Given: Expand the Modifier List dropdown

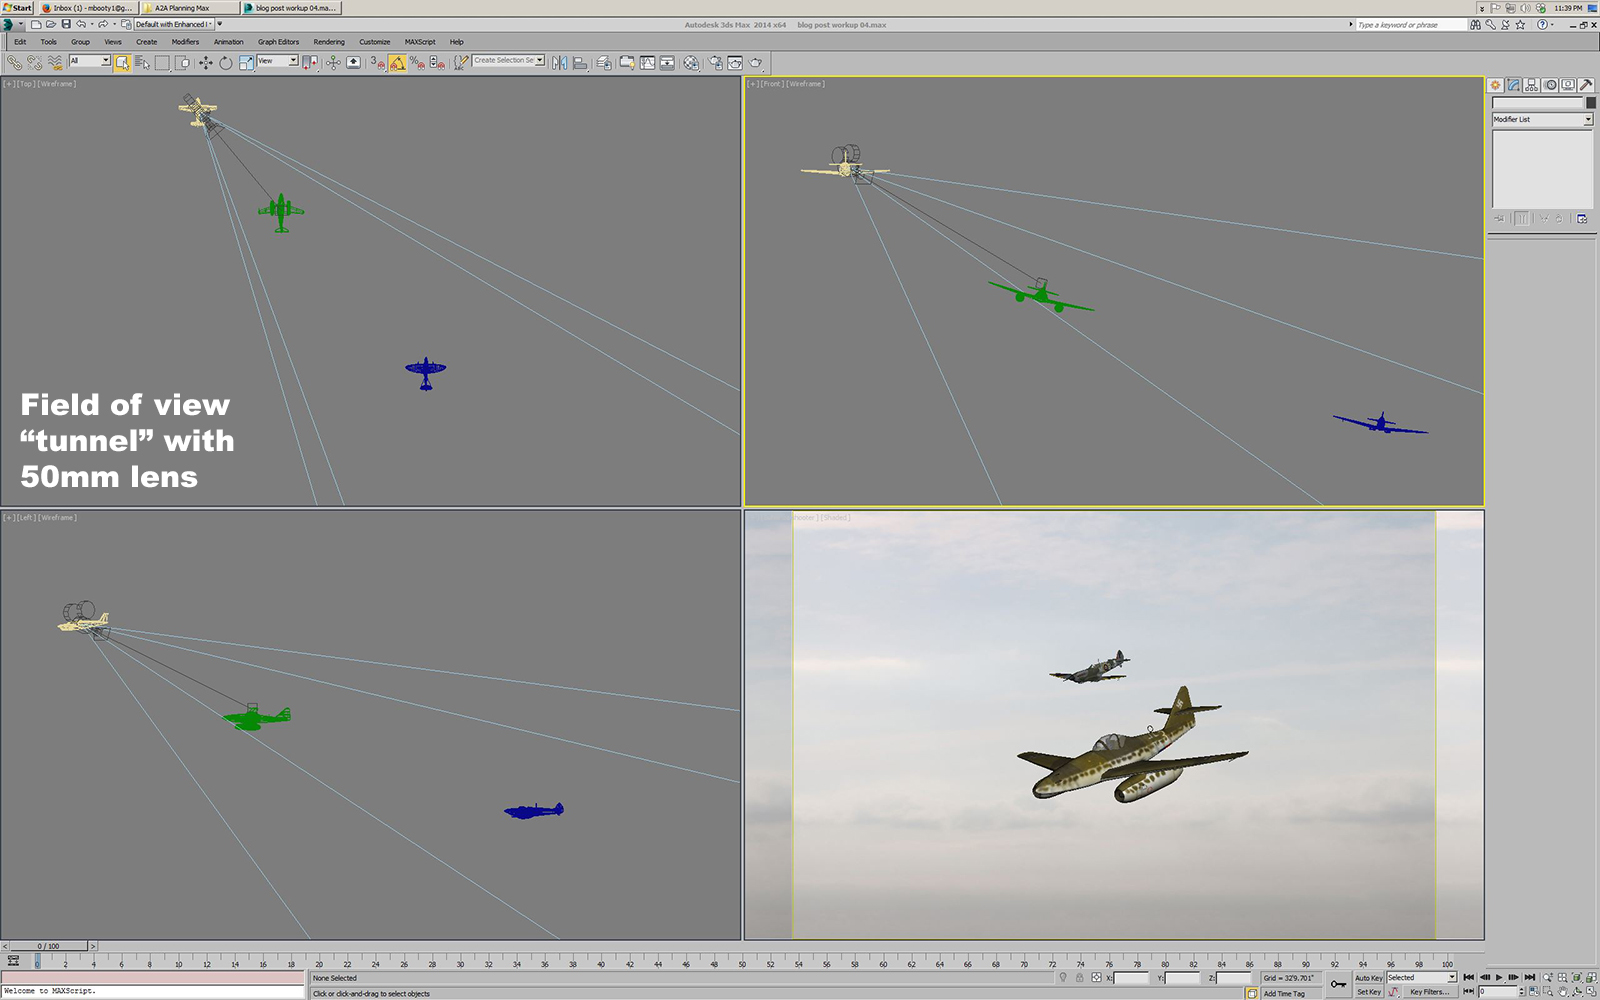Looking at the screenshot, I should 1587,120.
